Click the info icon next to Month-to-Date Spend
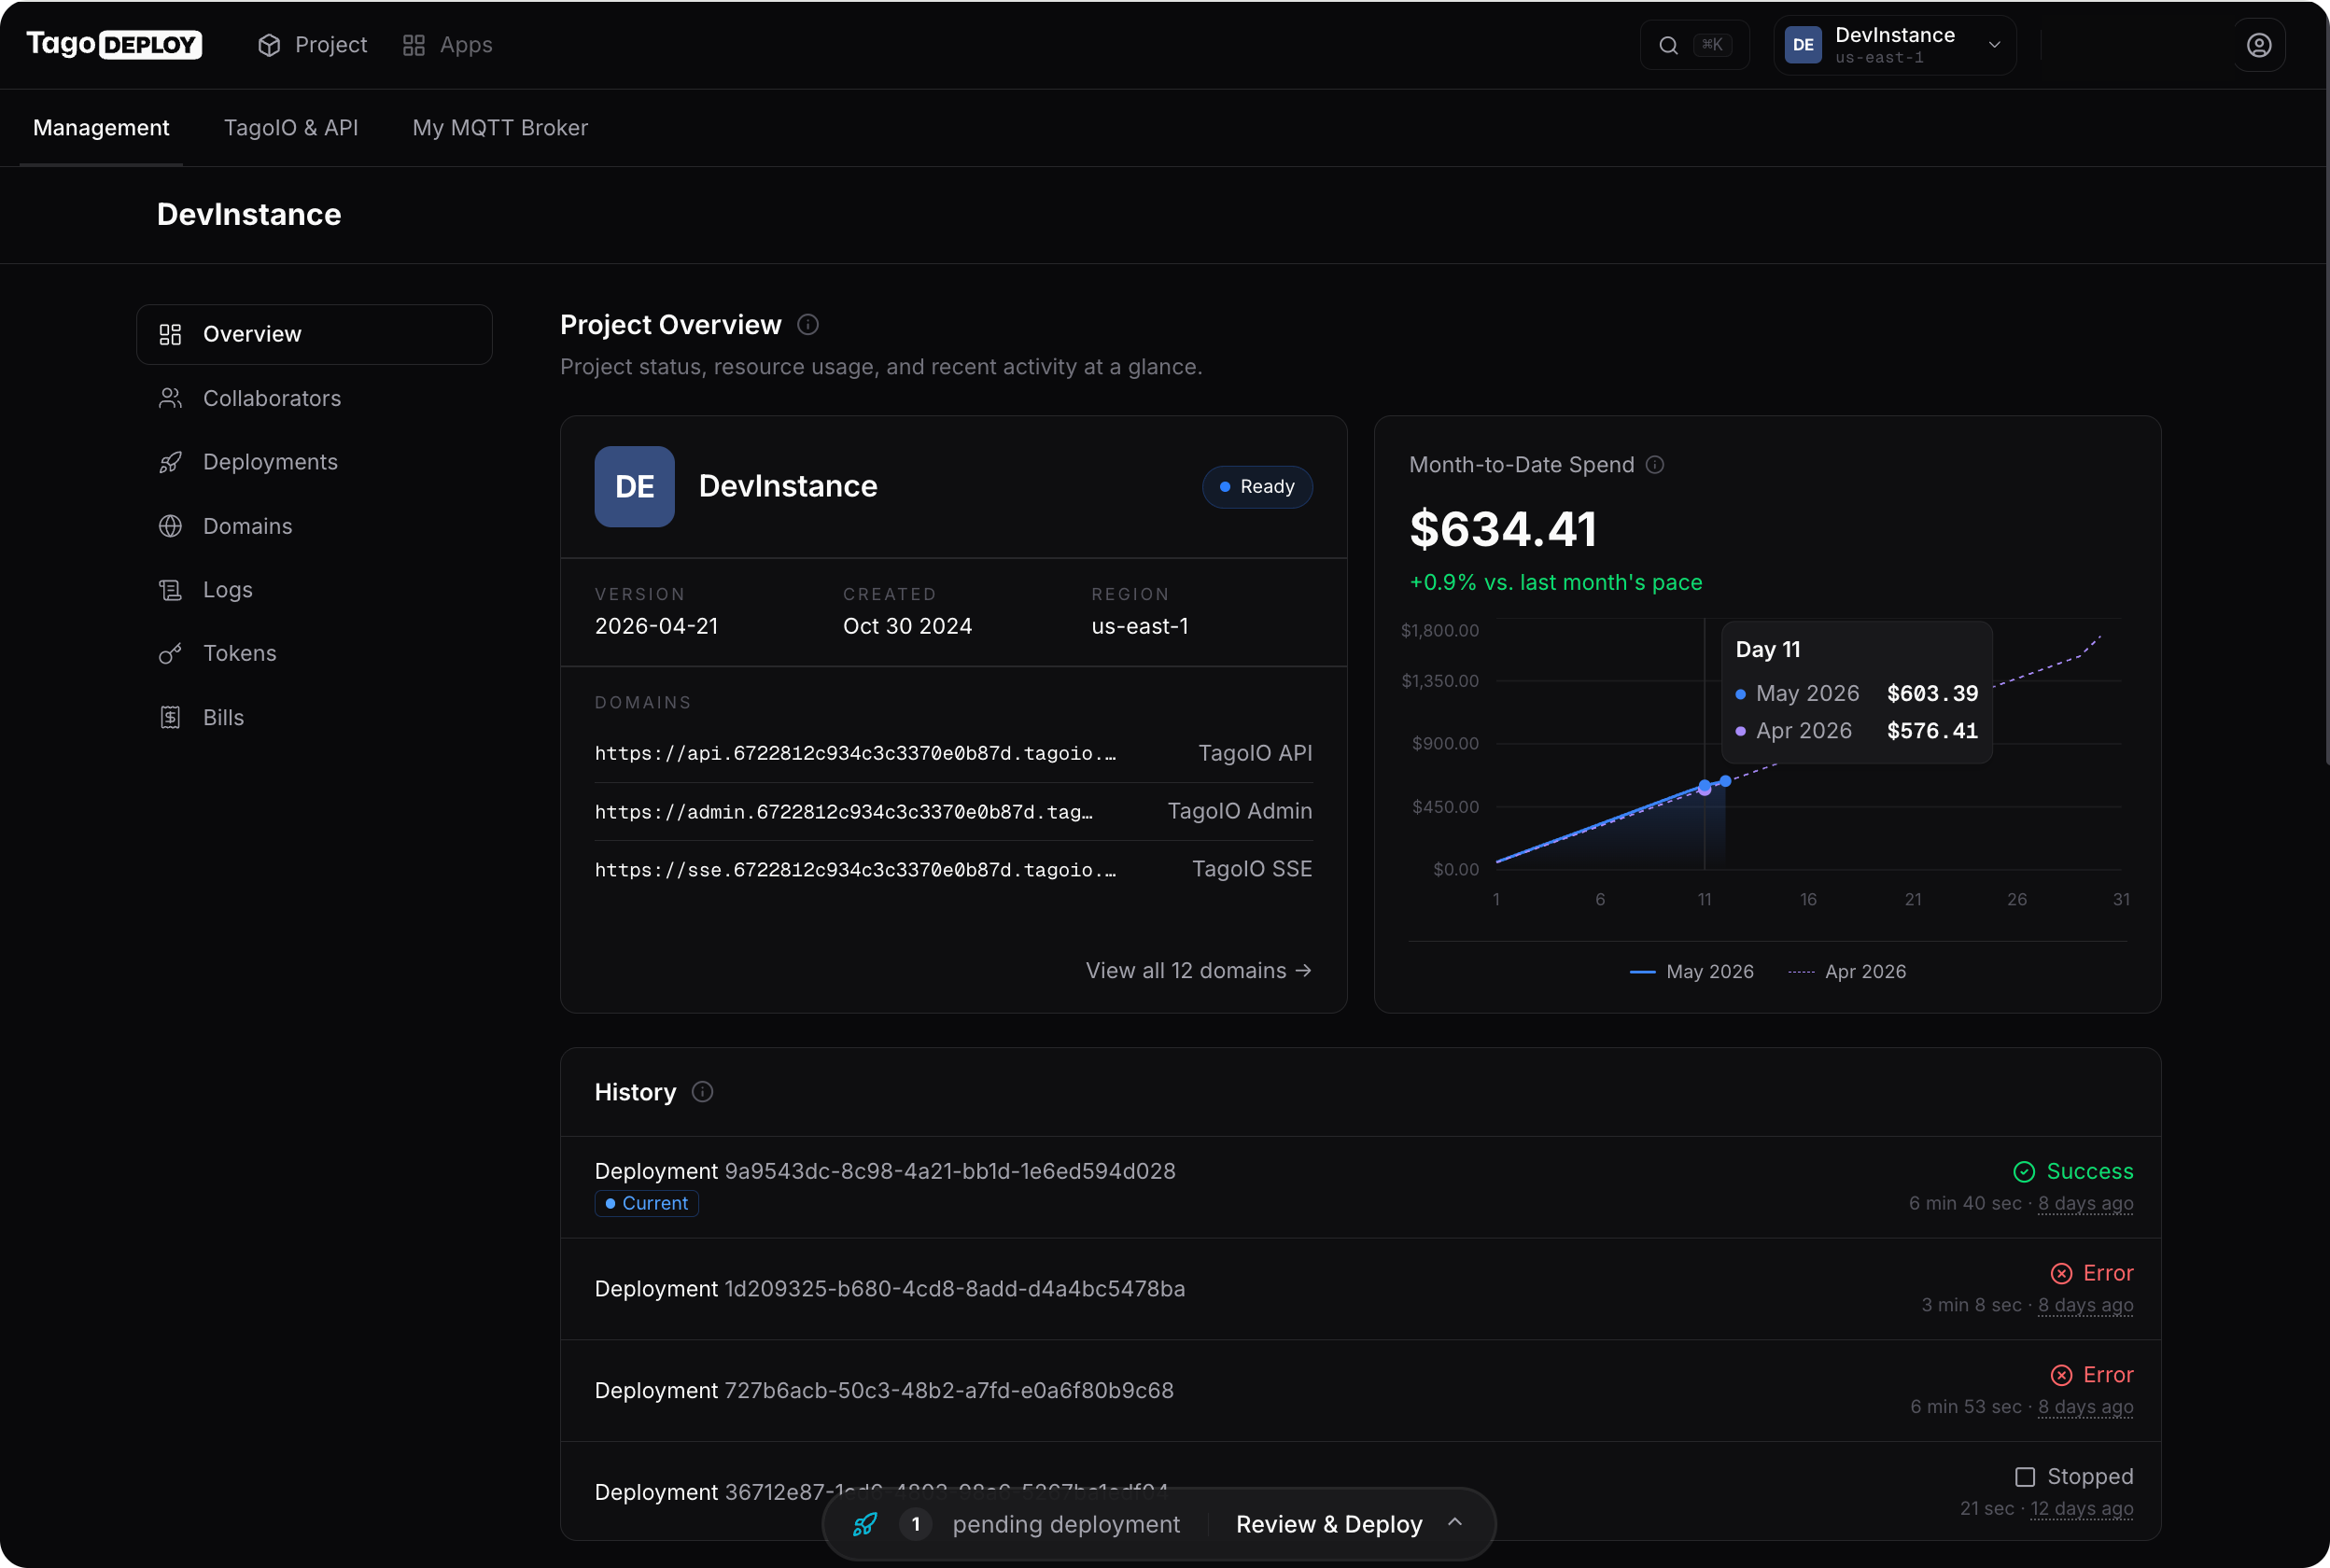The height and width of the screenshot is (1568, 2330). [1655, 465]
